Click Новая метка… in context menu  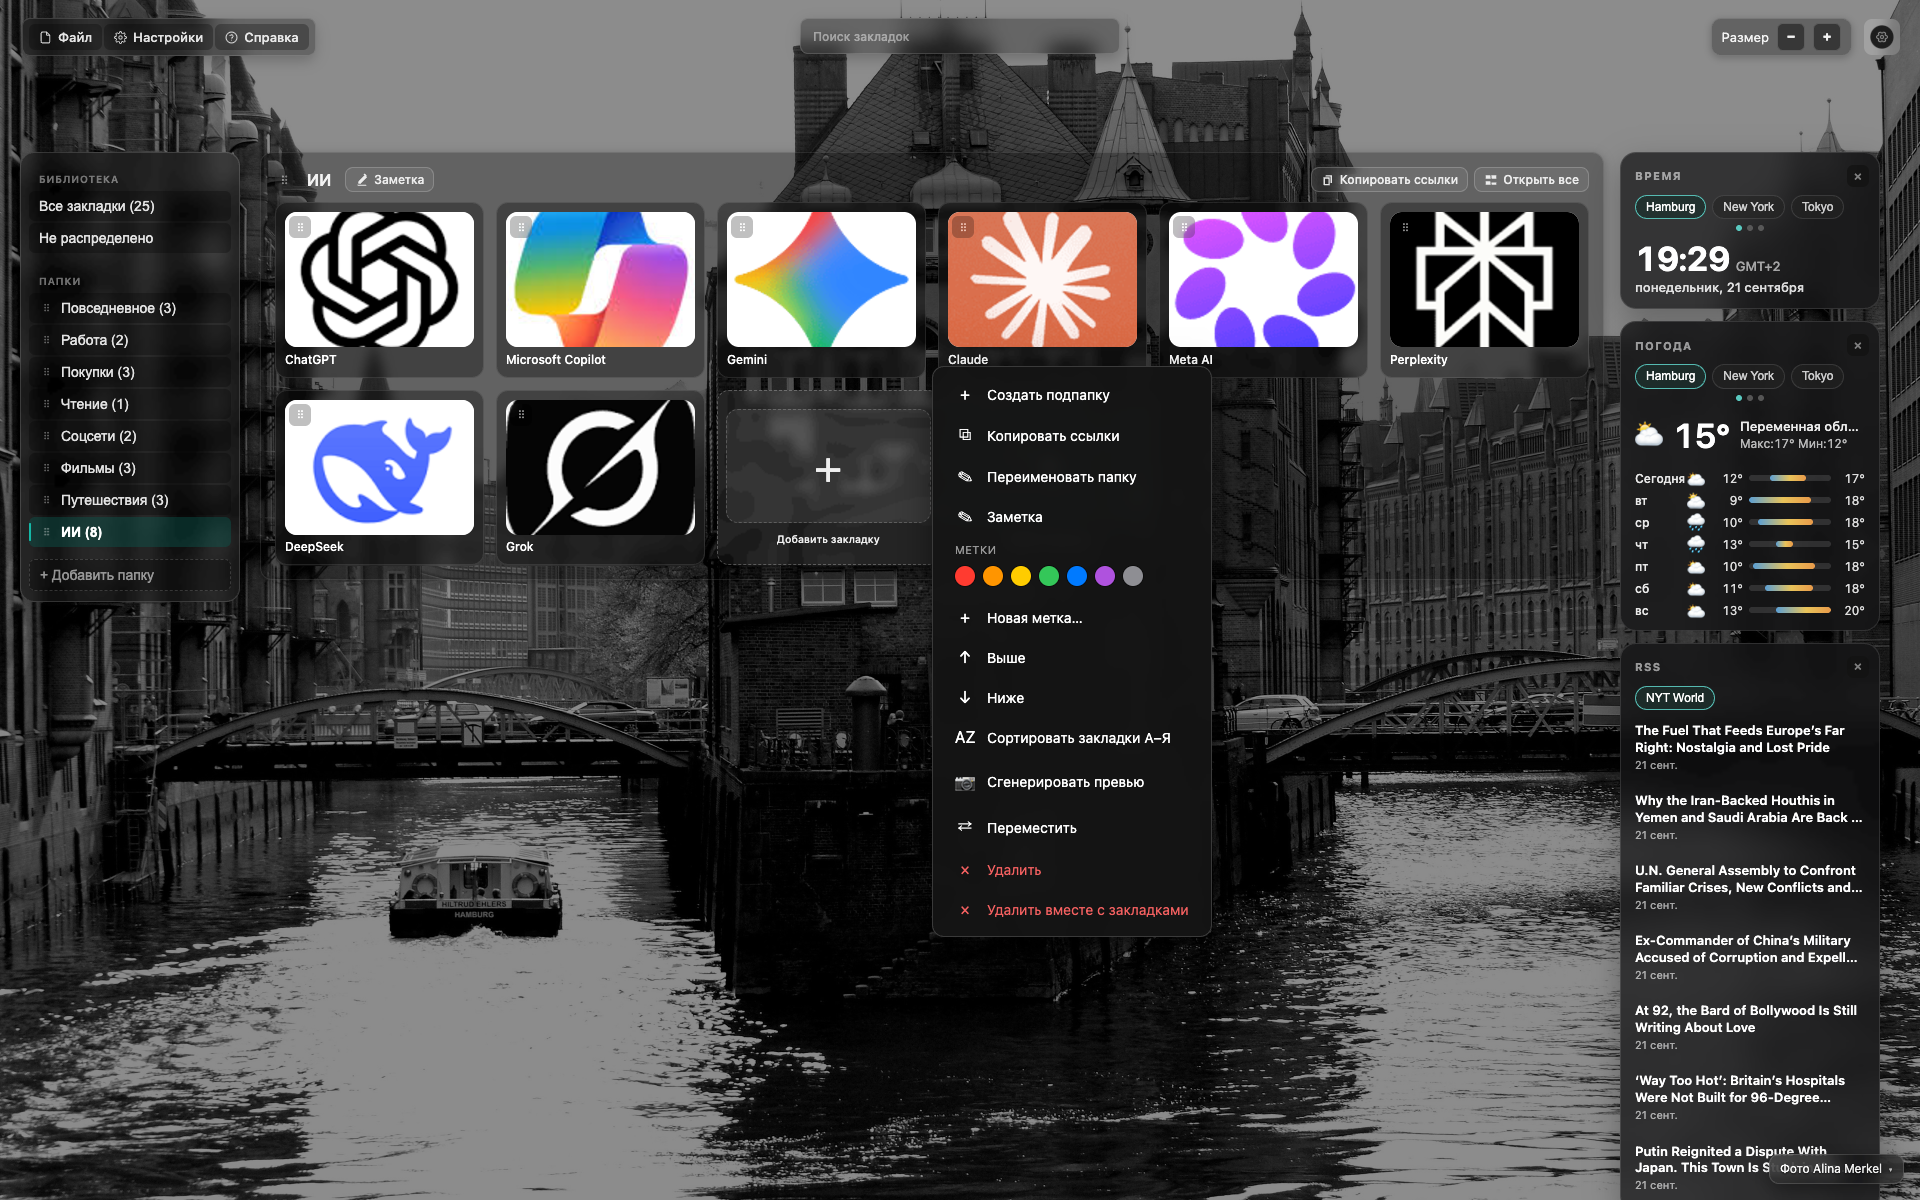[1071, 618]
